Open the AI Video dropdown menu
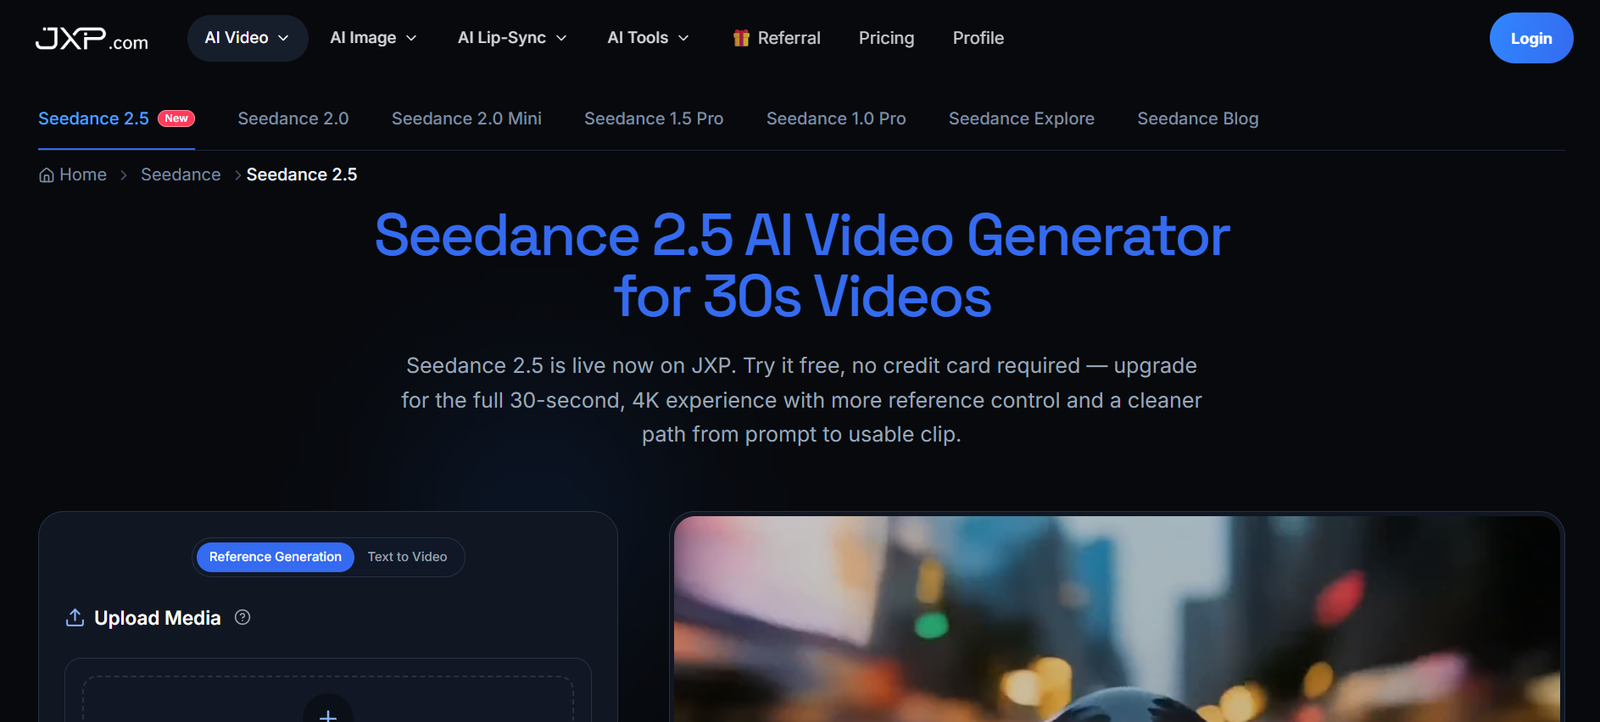Image resolution: width=1600 pixels, height=722 pixels. [x=247, y=38]
